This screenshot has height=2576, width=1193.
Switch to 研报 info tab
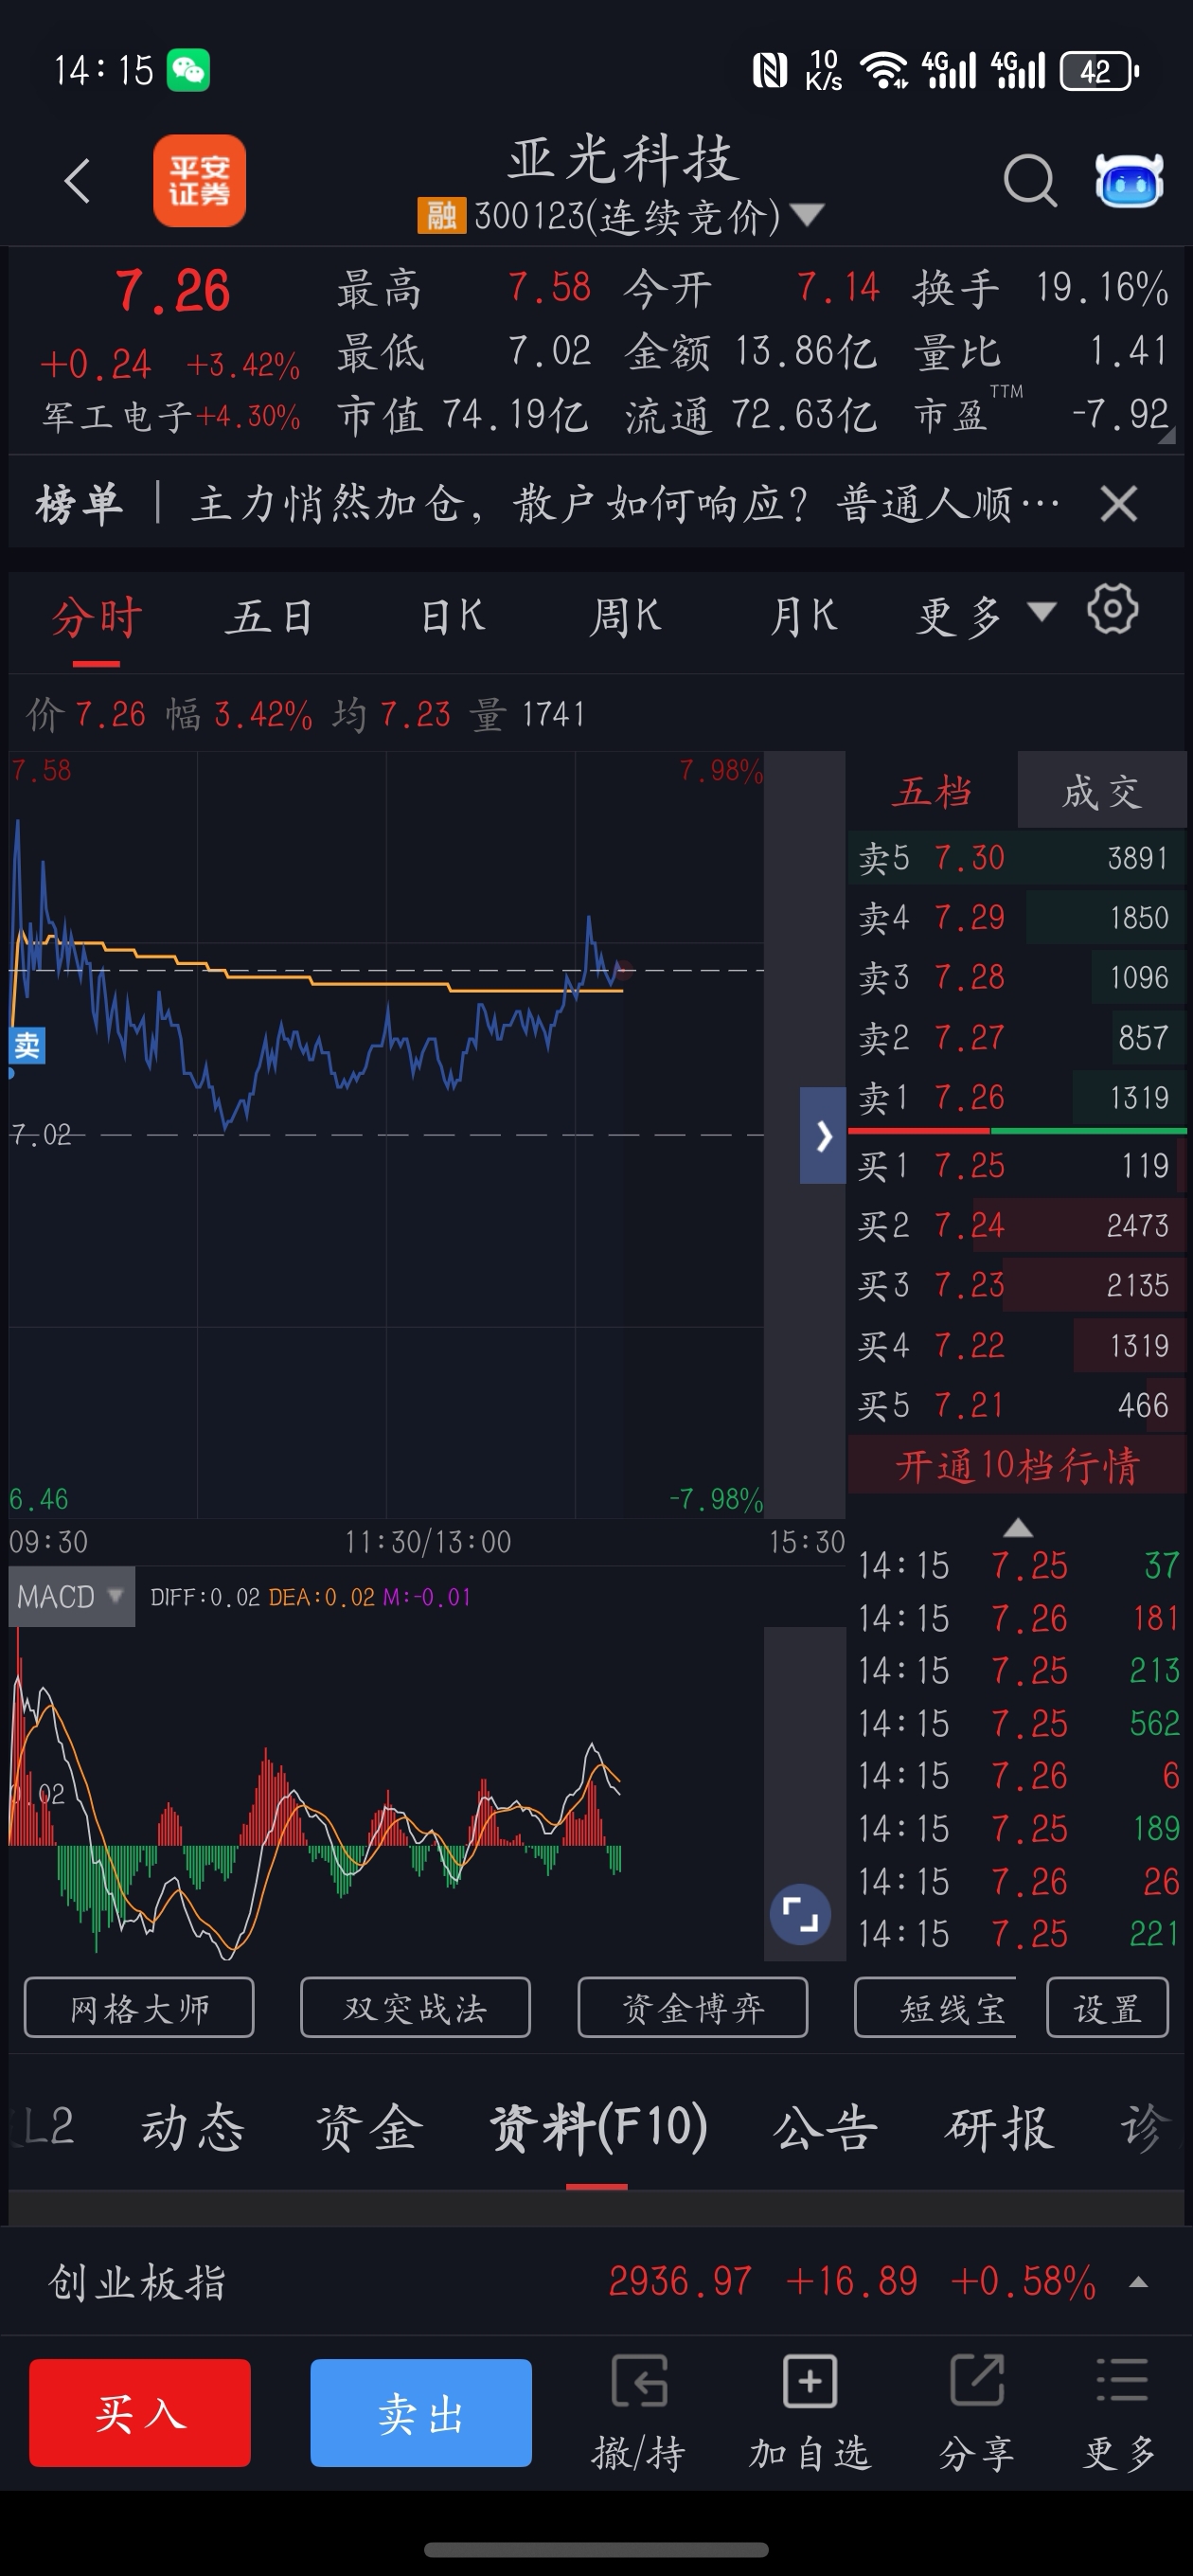click(x=999, y=2127)
